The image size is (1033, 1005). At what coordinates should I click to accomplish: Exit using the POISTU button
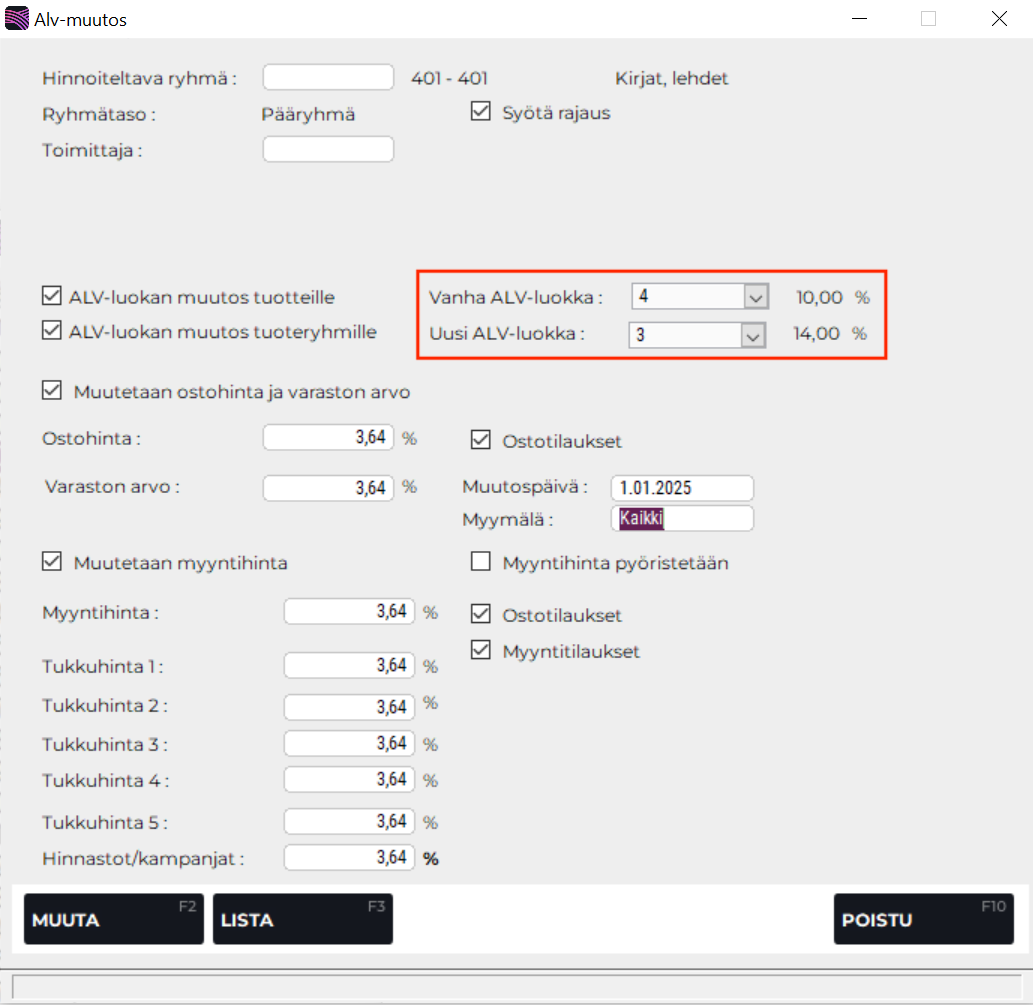tap(923, 919)
